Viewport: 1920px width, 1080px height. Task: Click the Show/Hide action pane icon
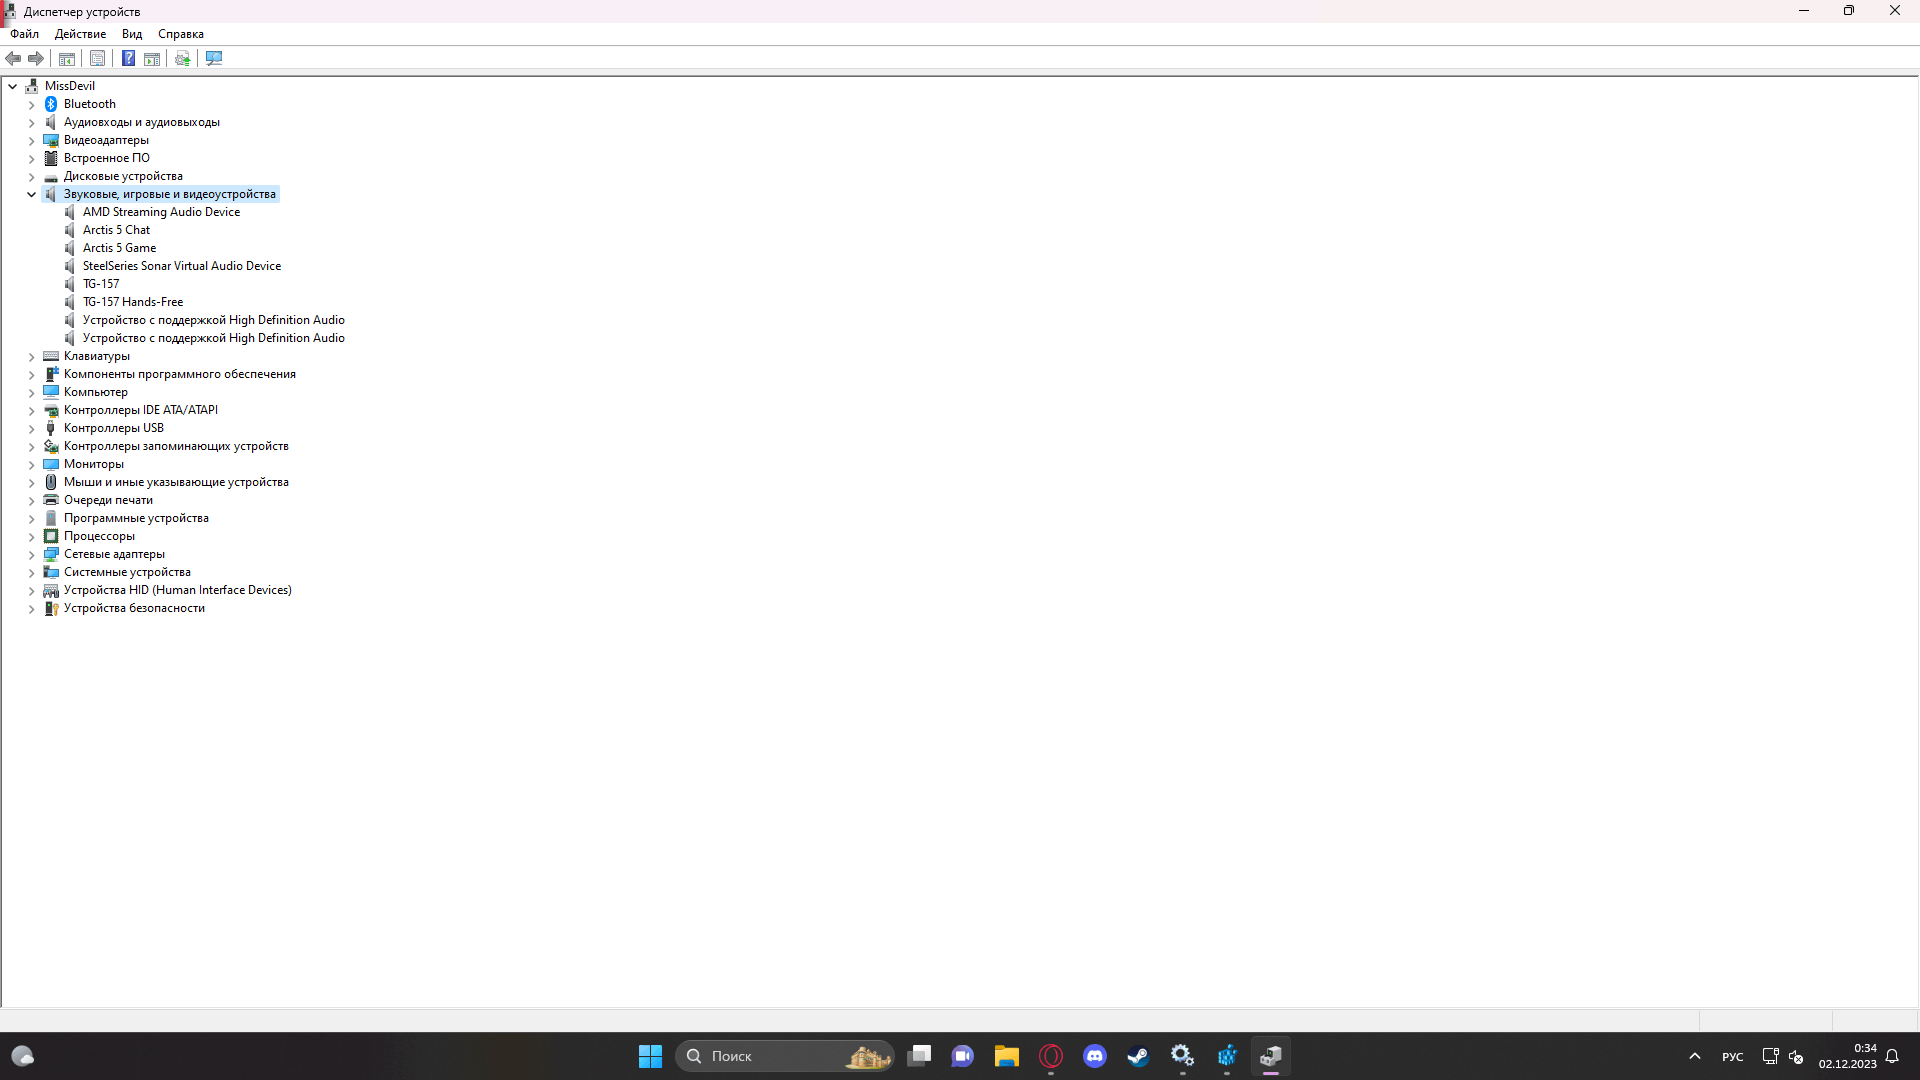(152, 58)
